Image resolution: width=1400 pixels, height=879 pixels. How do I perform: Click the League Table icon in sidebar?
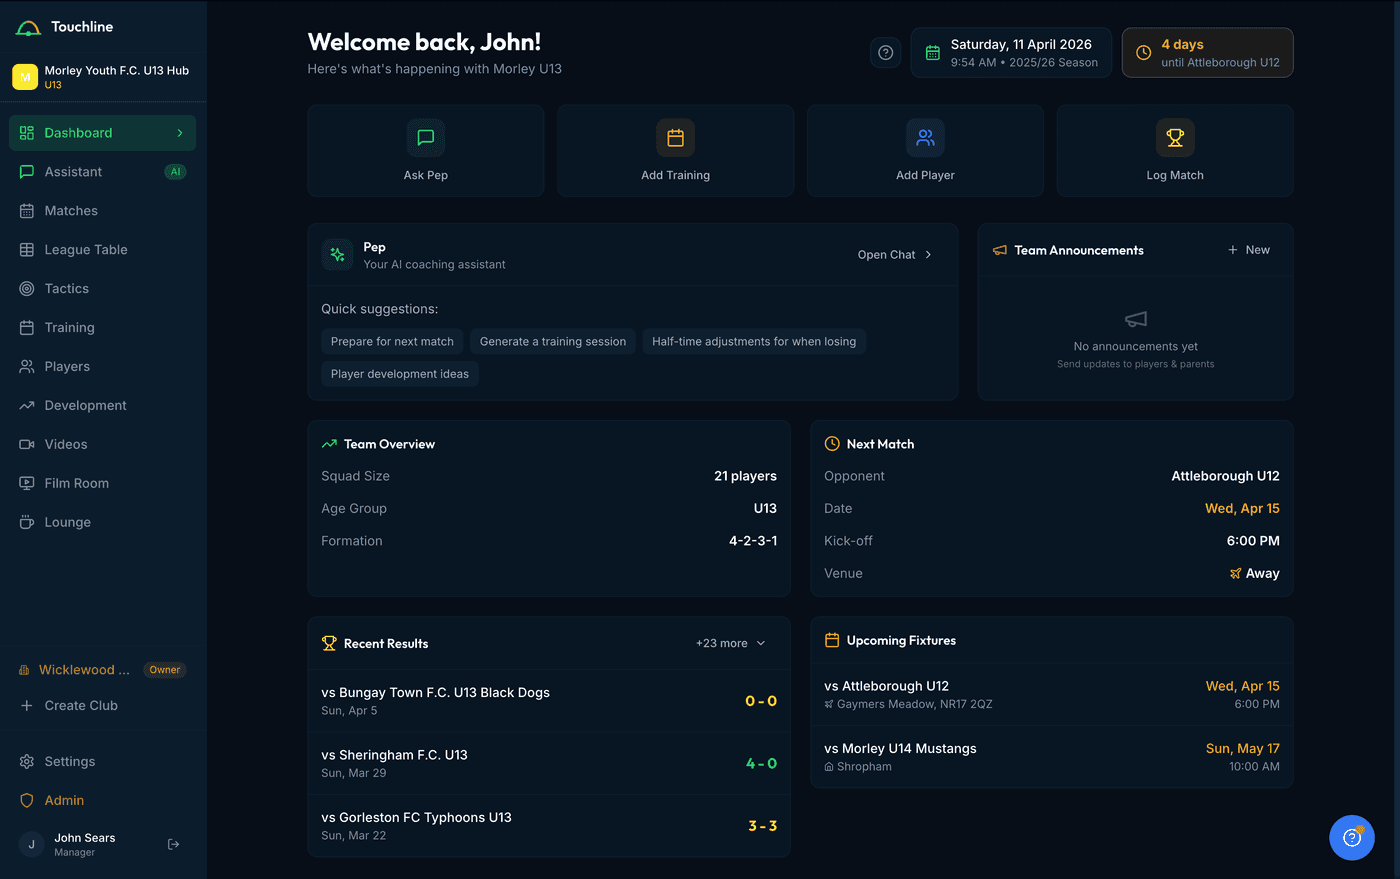click(x=27, y=250)
